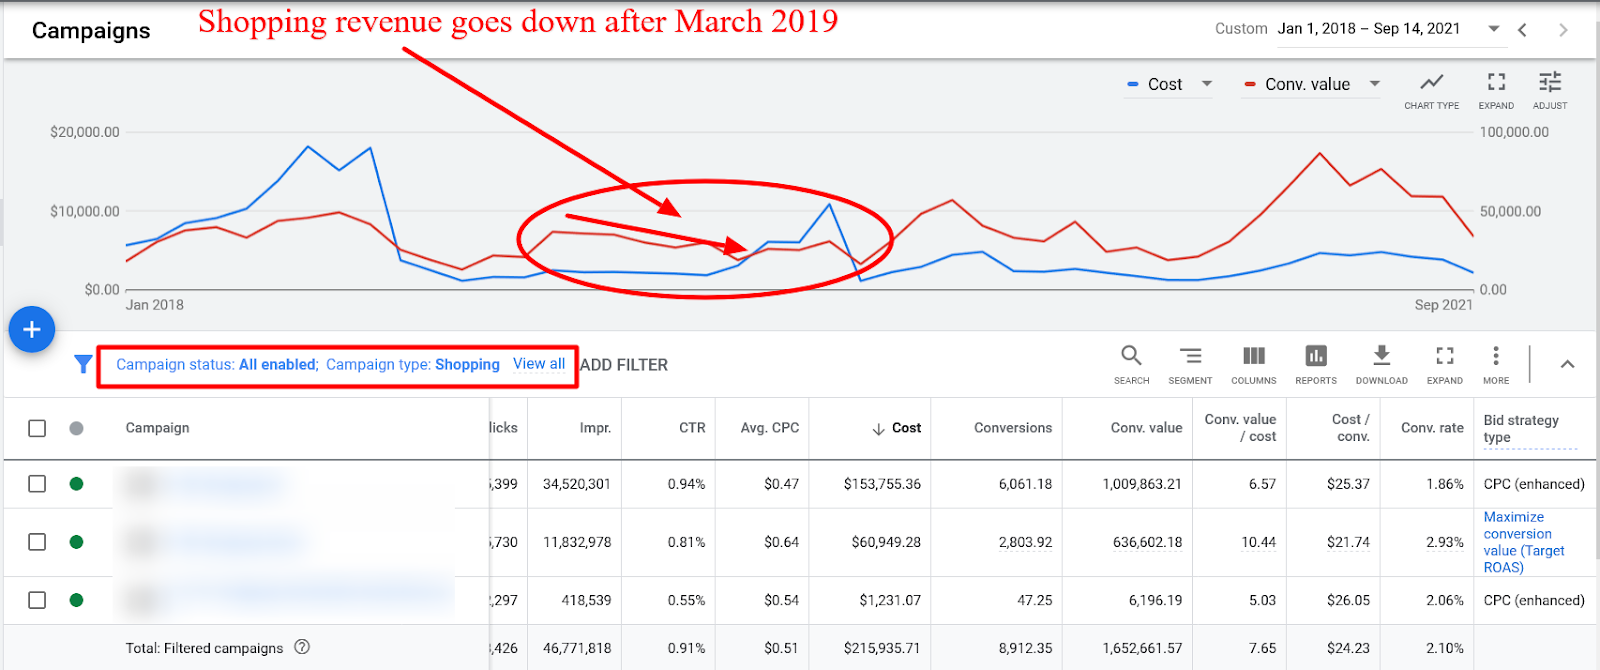
Task: Click the 2,803.92 conversions cell
Action: [x=1025, y=542]
